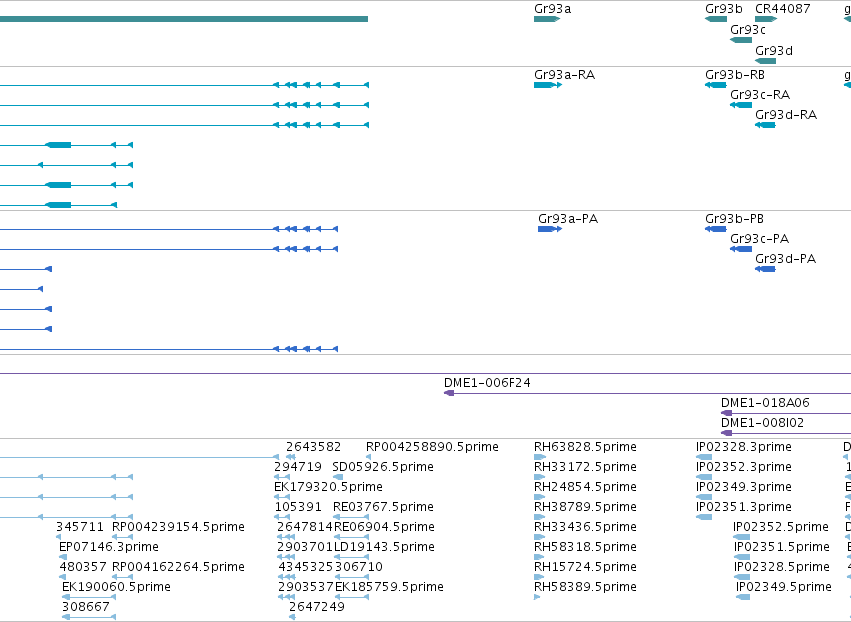Click EST EP07146.3prime
Viewport: 851px width, 622px height.
(63, 557)
